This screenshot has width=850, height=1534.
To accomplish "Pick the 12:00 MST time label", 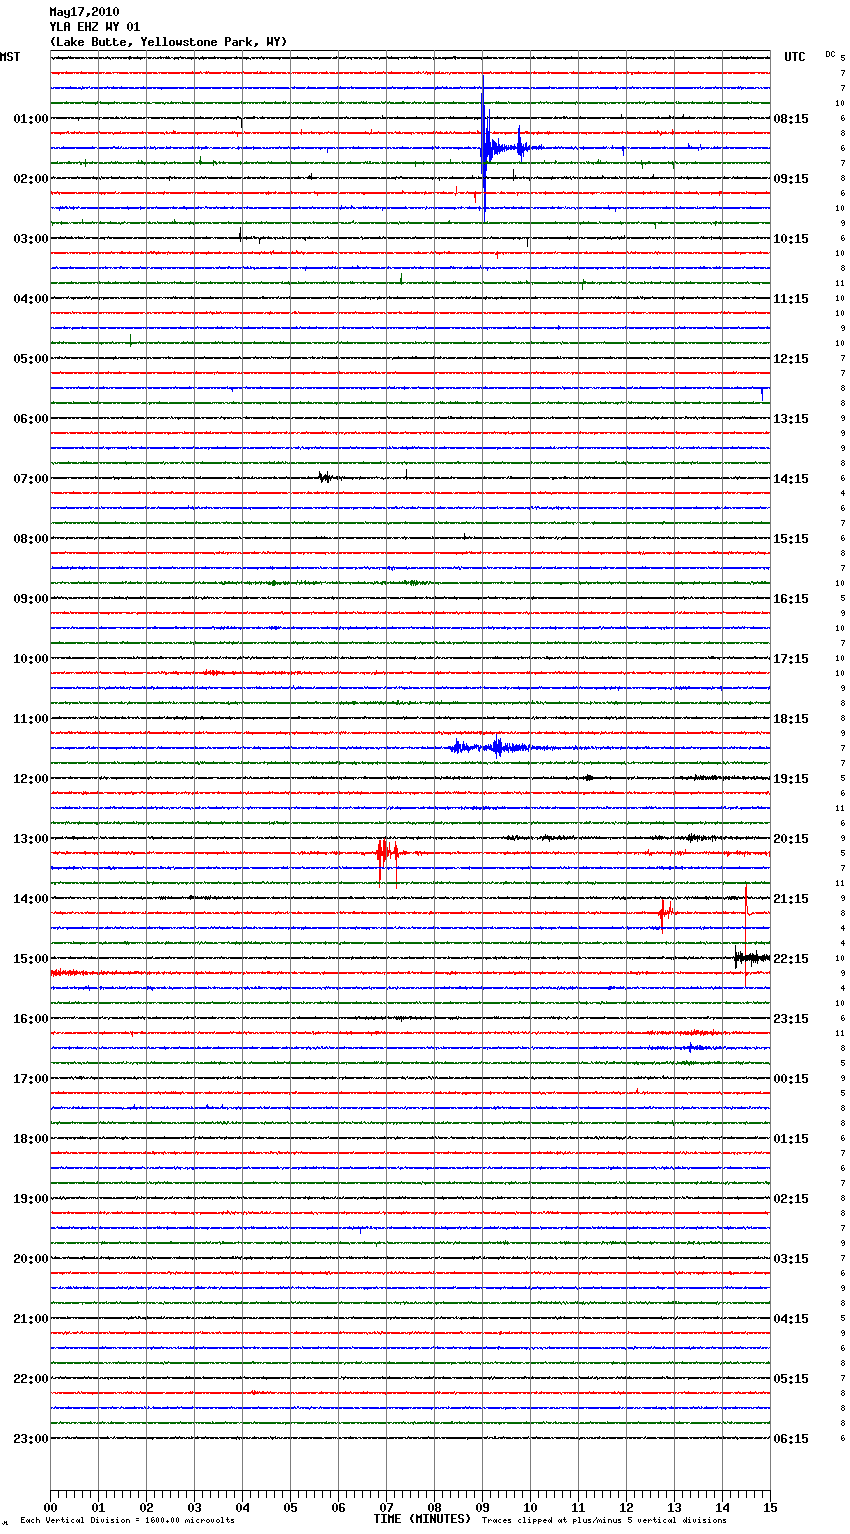I will point(30,778).
